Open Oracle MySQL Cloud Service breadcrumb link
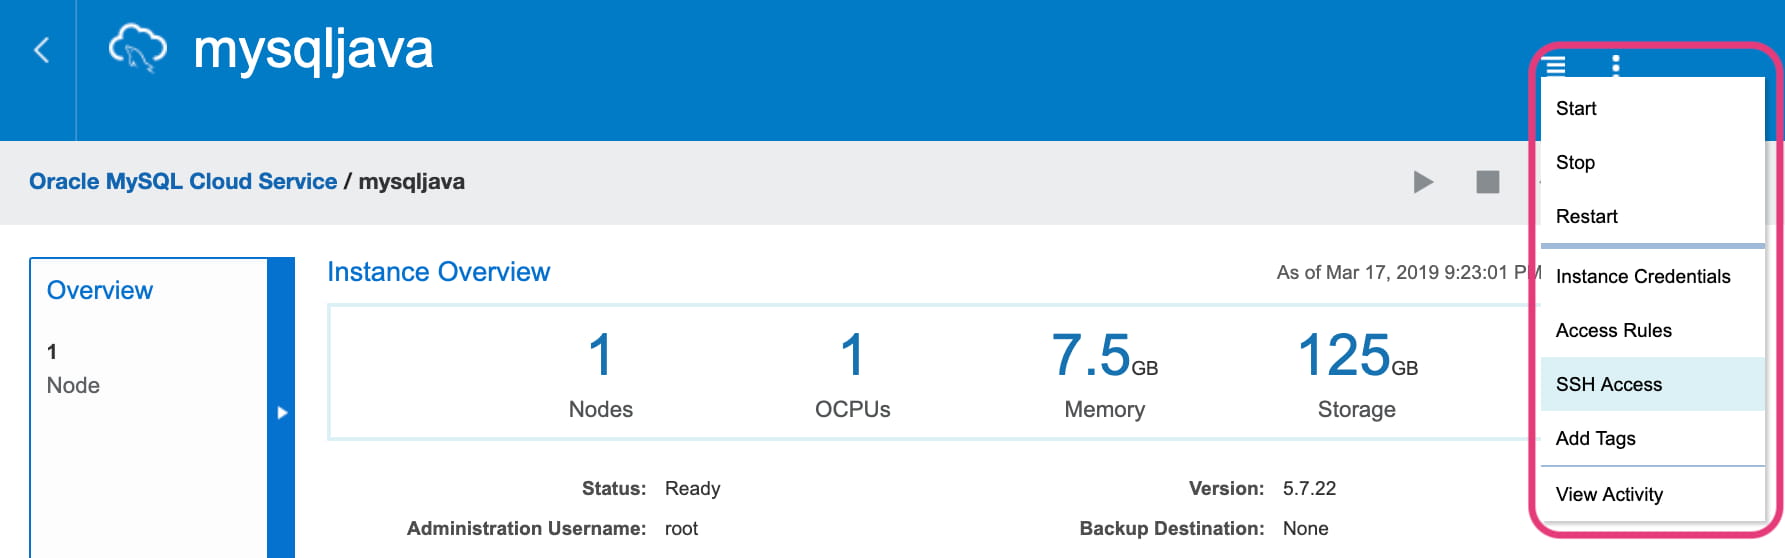1785x558 pixels. [x=183, y=181]
